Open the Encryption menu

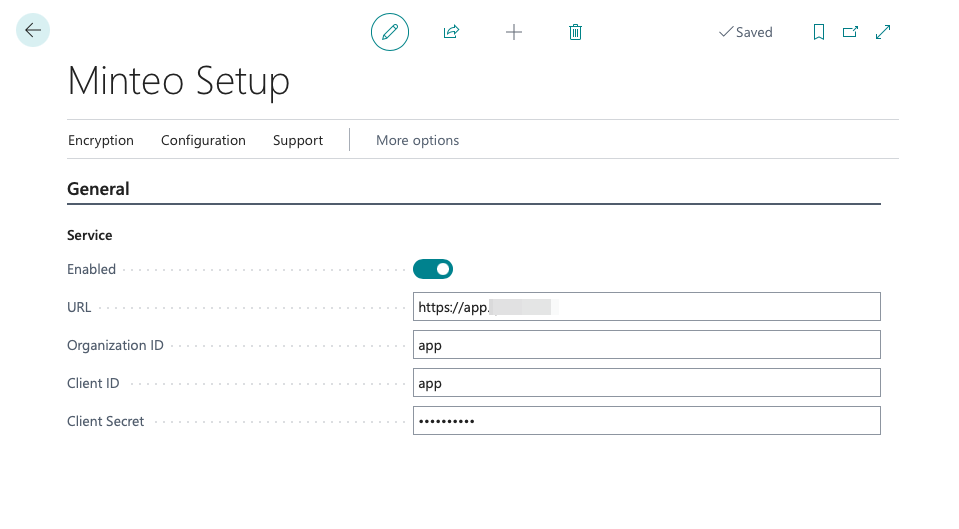pos(101,140)
